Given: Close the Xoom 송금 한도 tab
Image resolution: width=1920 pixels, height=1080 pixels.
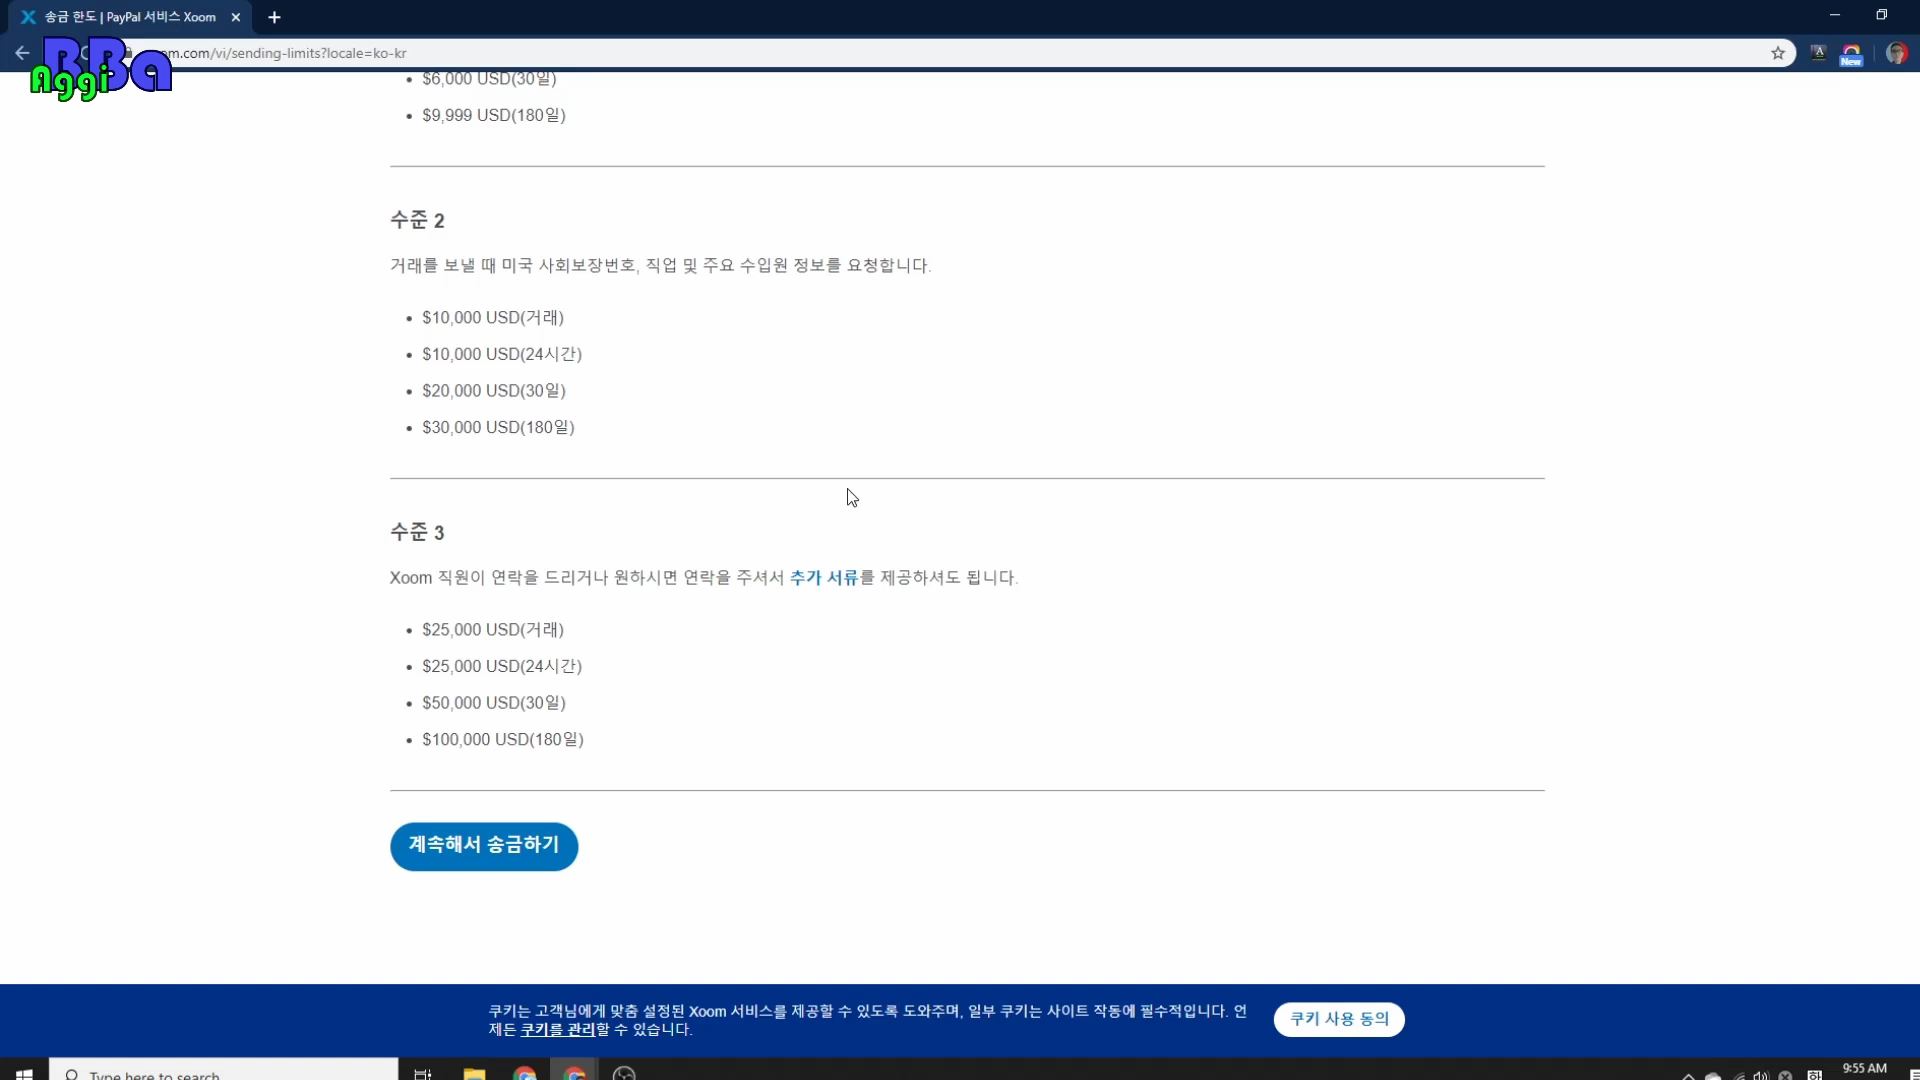Looking at the screenshot, I should pos(236,17).
